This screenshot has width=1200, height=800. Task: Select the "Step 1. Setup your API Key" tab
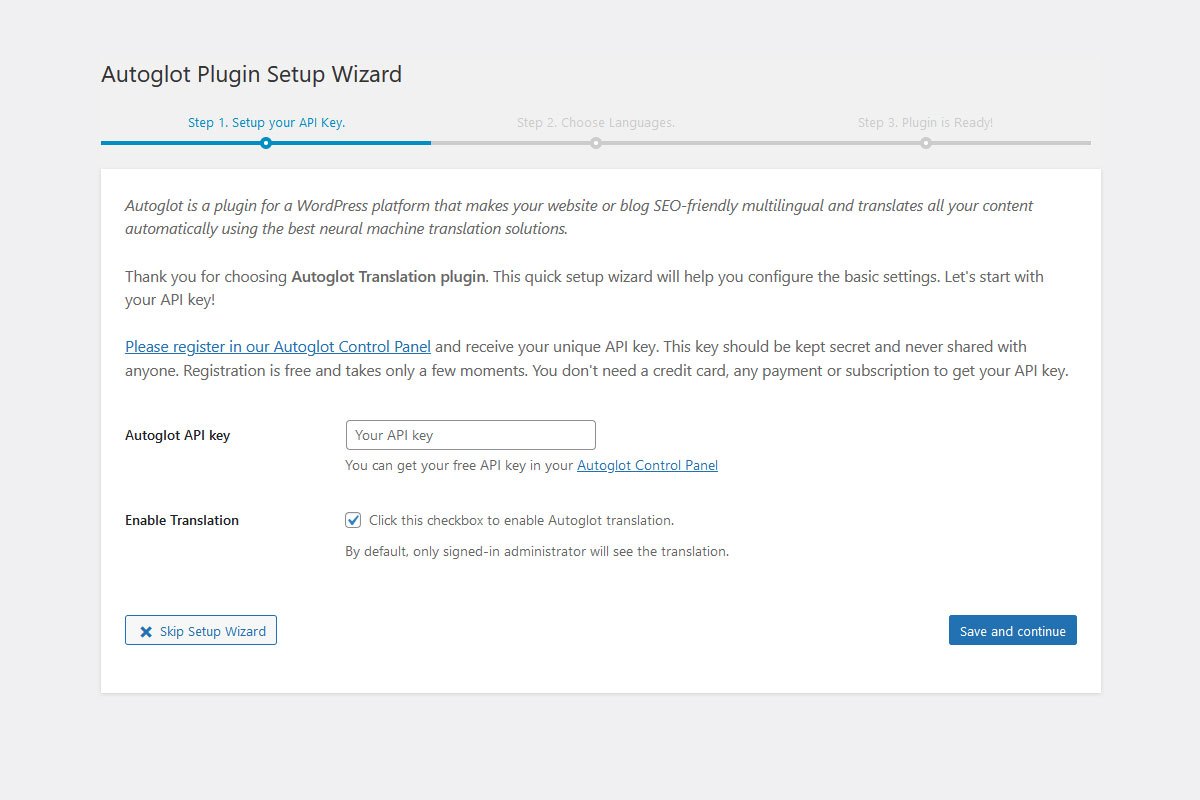266,122
